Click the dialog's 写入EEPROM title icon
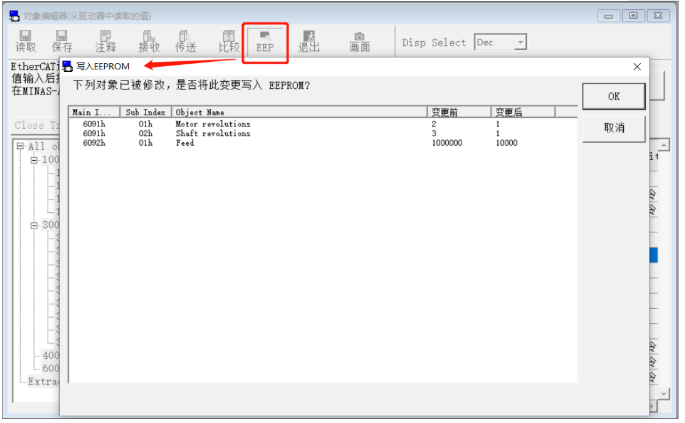The image size is (685, 423). (x=67, y=66)
